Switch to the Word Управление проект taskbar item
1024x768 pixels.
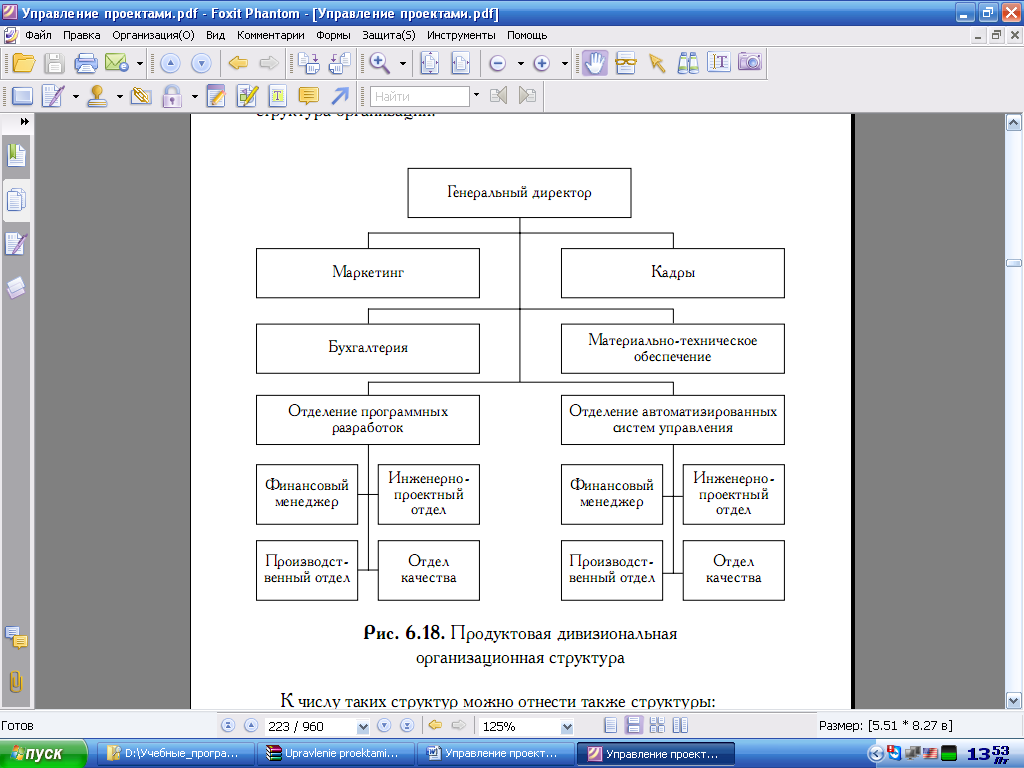pyautogui.click(x=494, y=754)
